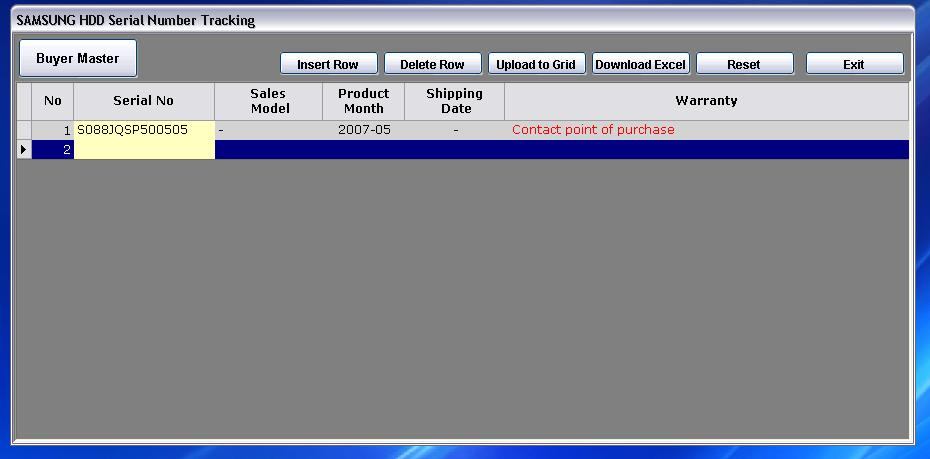Select the Product Month column header

pyautogui.click(x=364, y=101)
